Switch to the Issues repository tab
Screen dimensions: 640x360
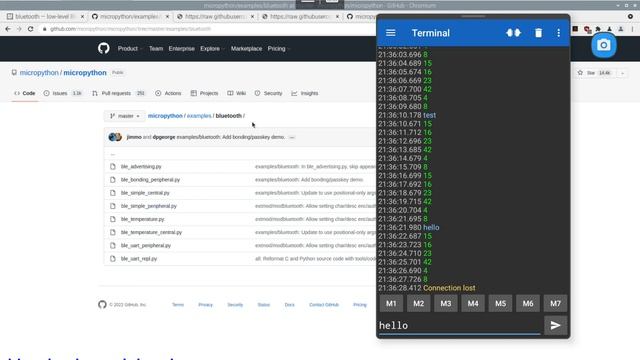click(62, 93)
